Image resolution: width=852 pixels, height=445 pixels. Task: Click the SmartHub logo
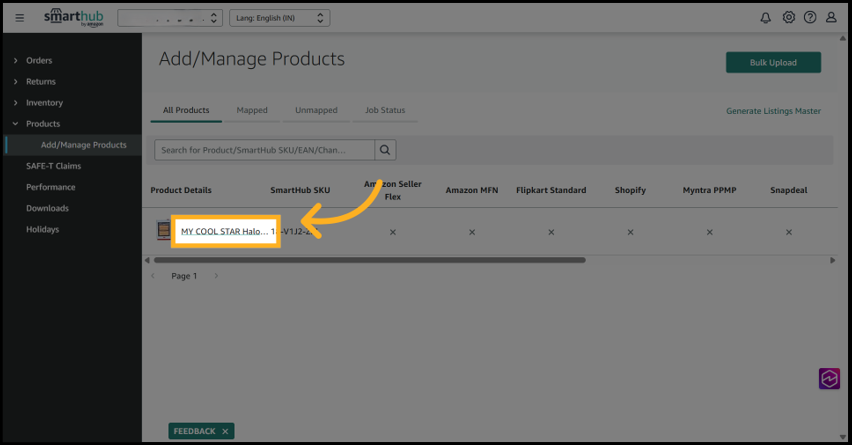(x=73, y=18)
